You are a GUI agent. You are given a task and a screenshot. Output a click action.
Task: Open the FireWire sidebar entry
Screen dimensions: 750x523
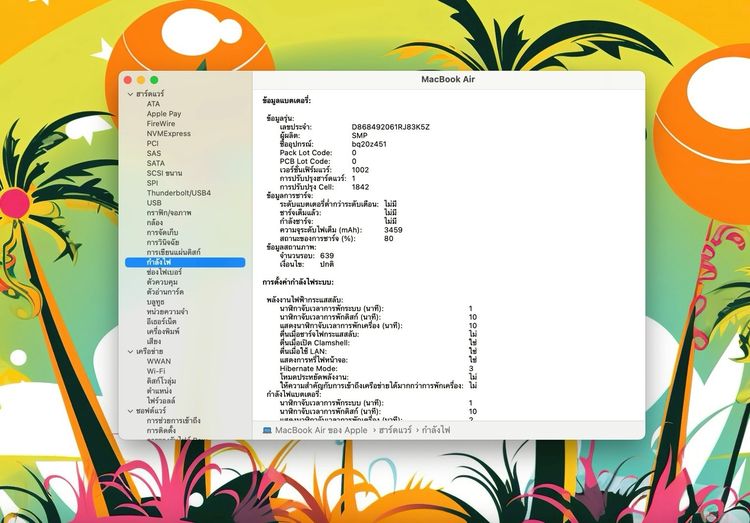(161, 123)
